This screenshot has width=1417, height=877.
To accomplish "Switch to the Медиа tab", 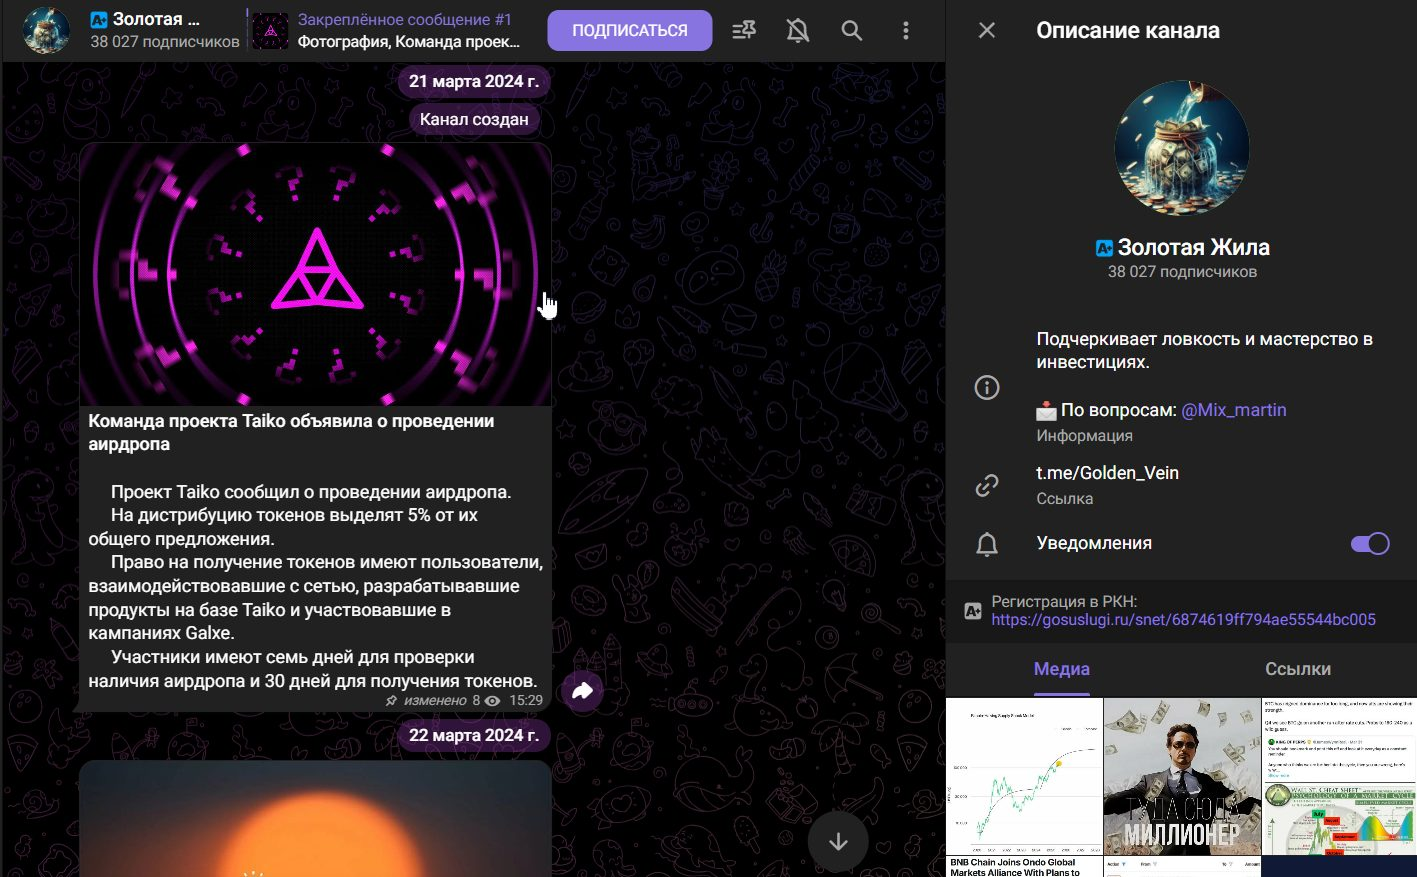I will tap(1062, 670).
